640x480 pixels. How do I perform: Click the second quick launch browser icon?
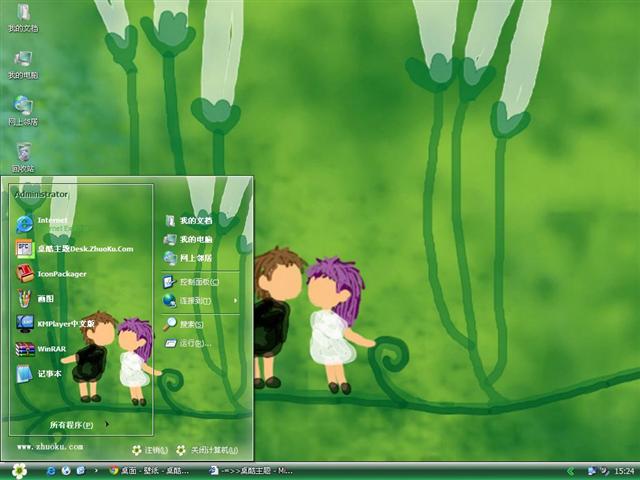[66, 471]
